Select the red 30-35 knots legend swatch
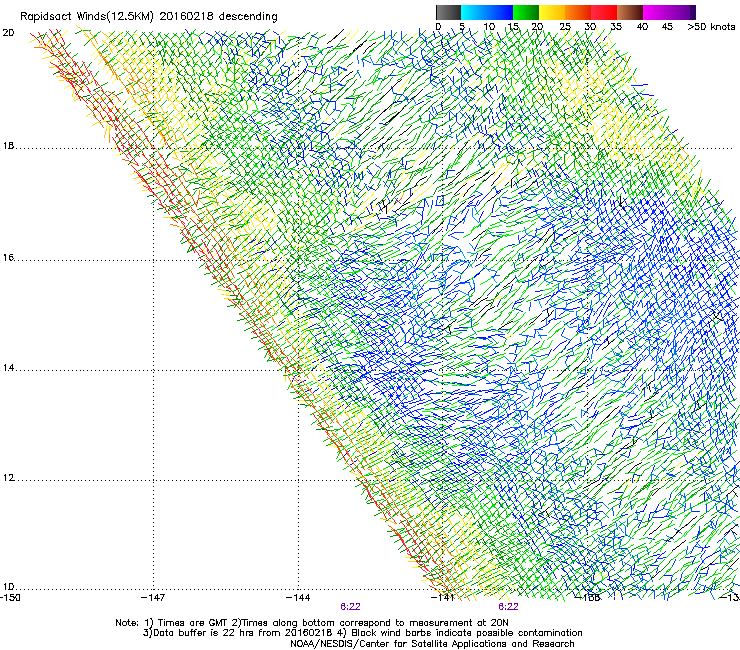 604,12
